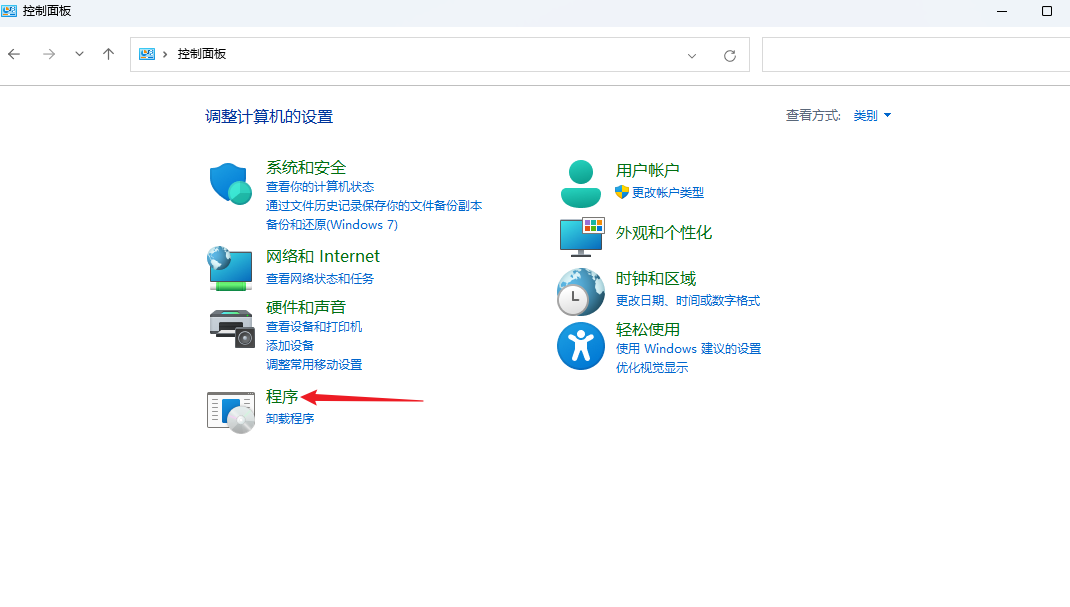Click 更改日期、时间或数字格式 link

coord(688,301)
